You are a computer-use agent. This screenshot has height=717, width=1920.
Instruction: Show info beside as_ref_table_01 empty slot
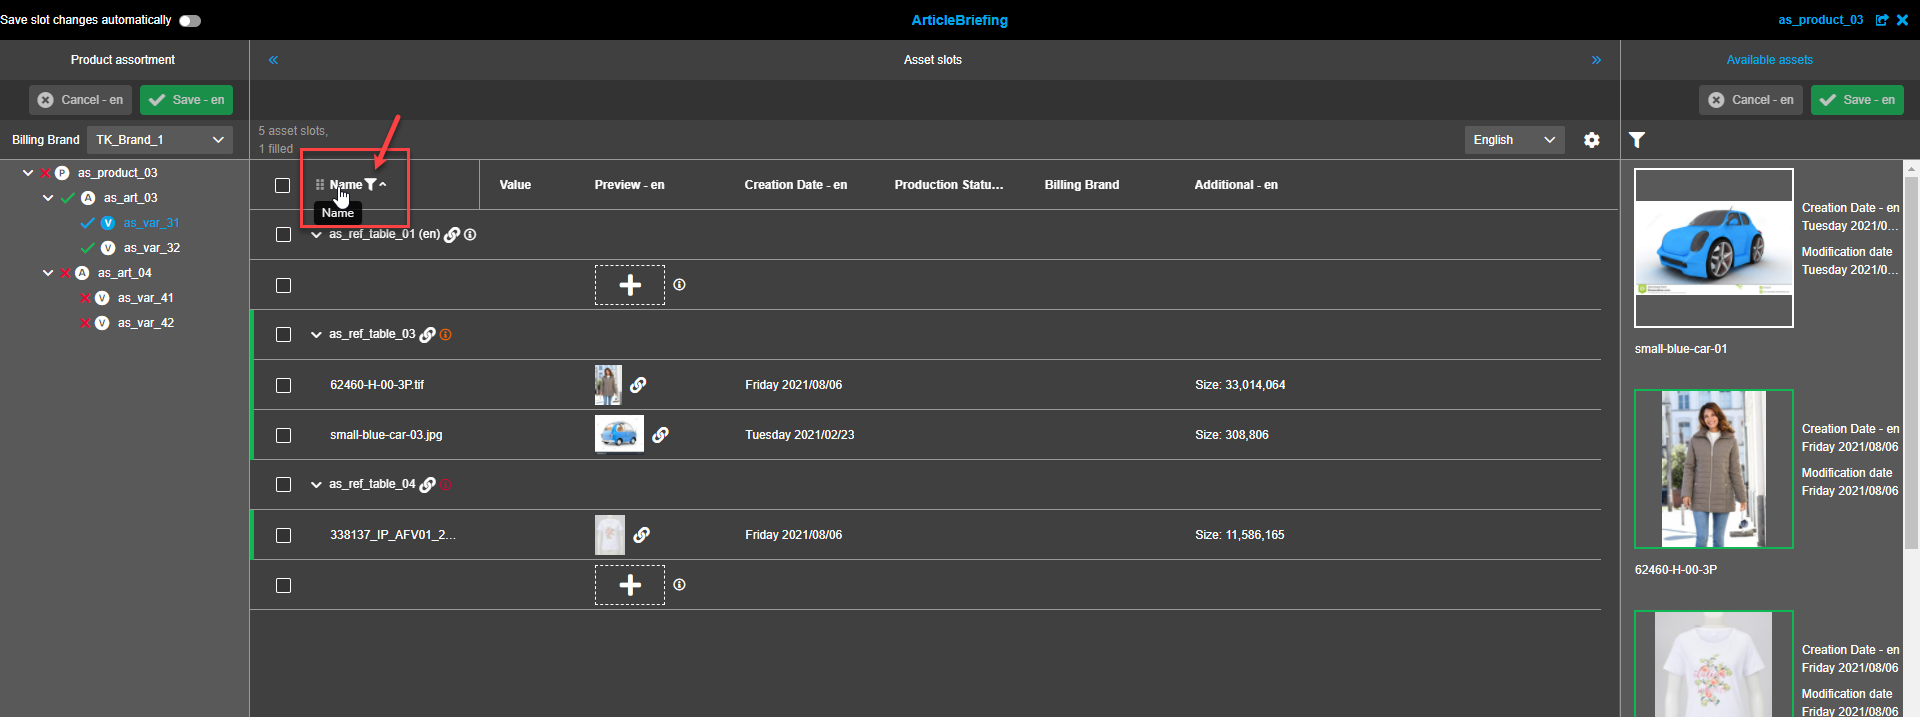click(x=680, y=285)
